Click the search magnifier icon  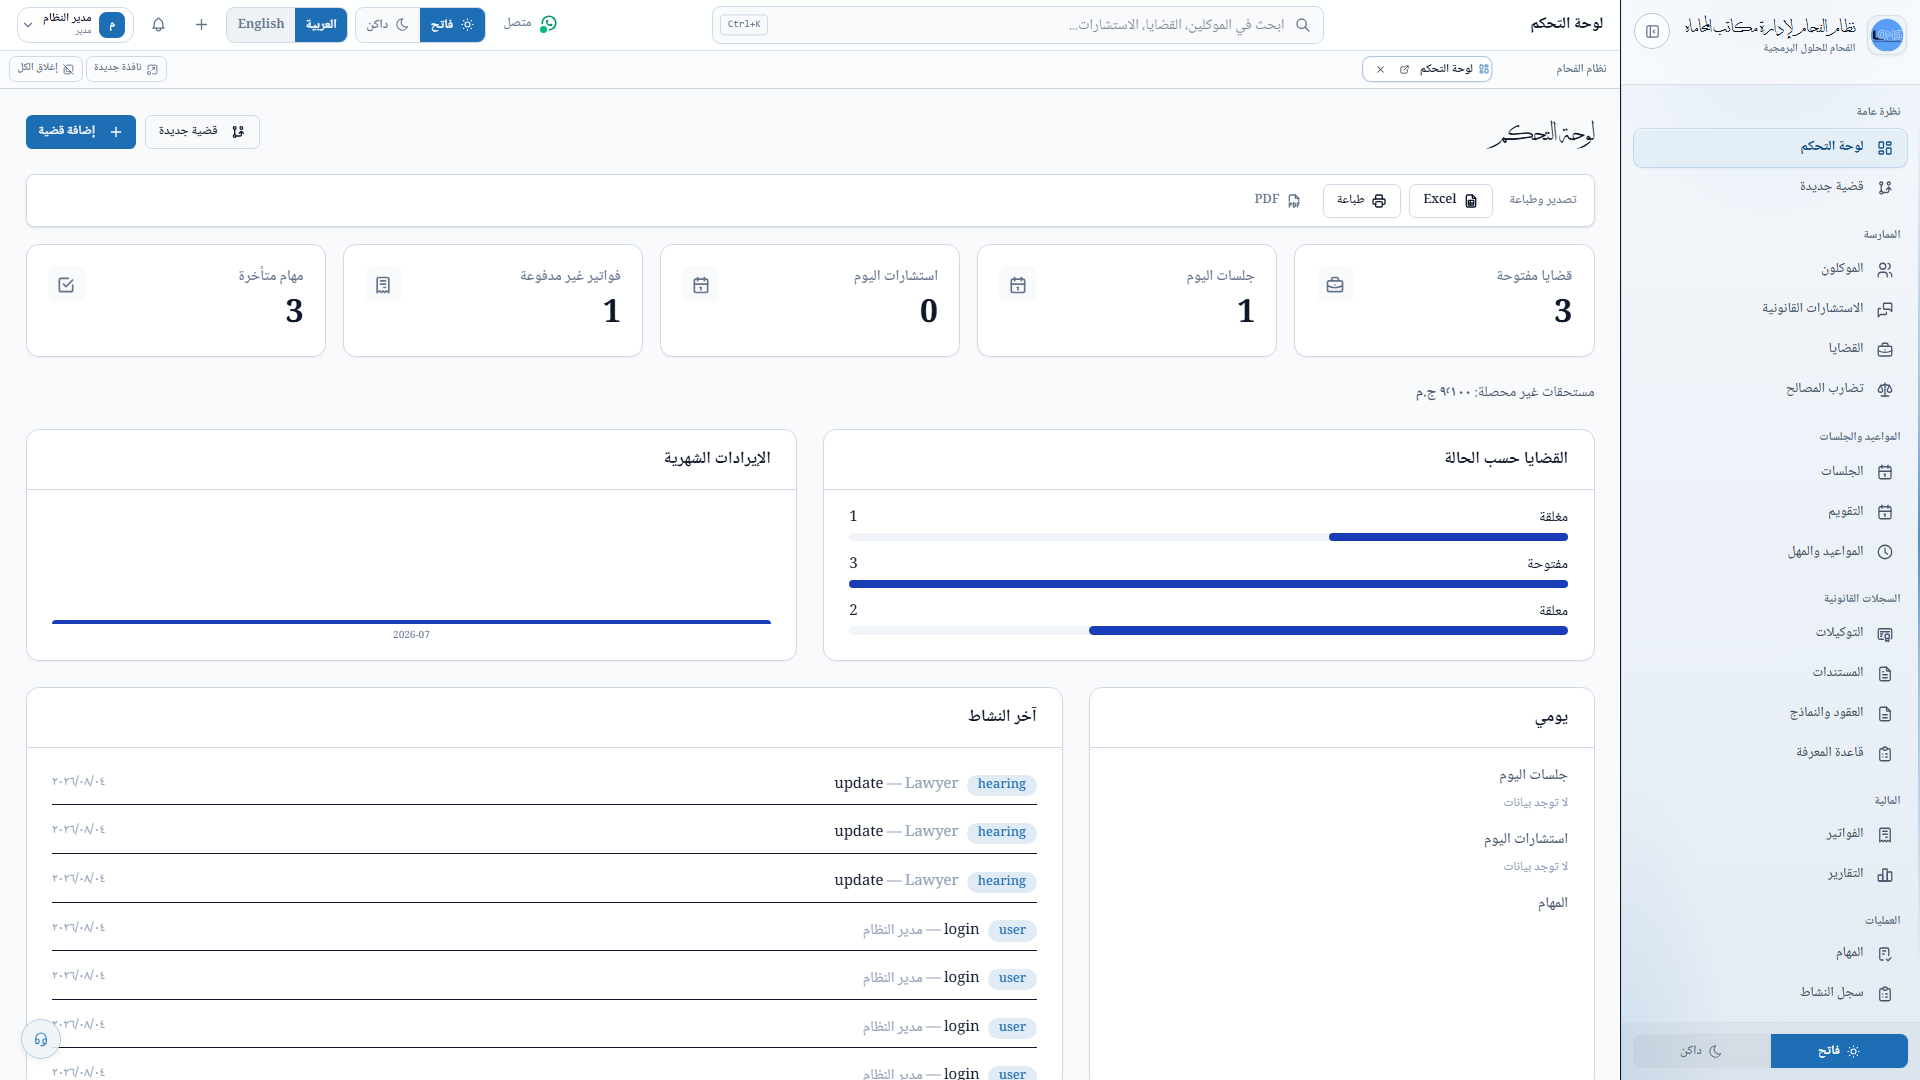1302,25
